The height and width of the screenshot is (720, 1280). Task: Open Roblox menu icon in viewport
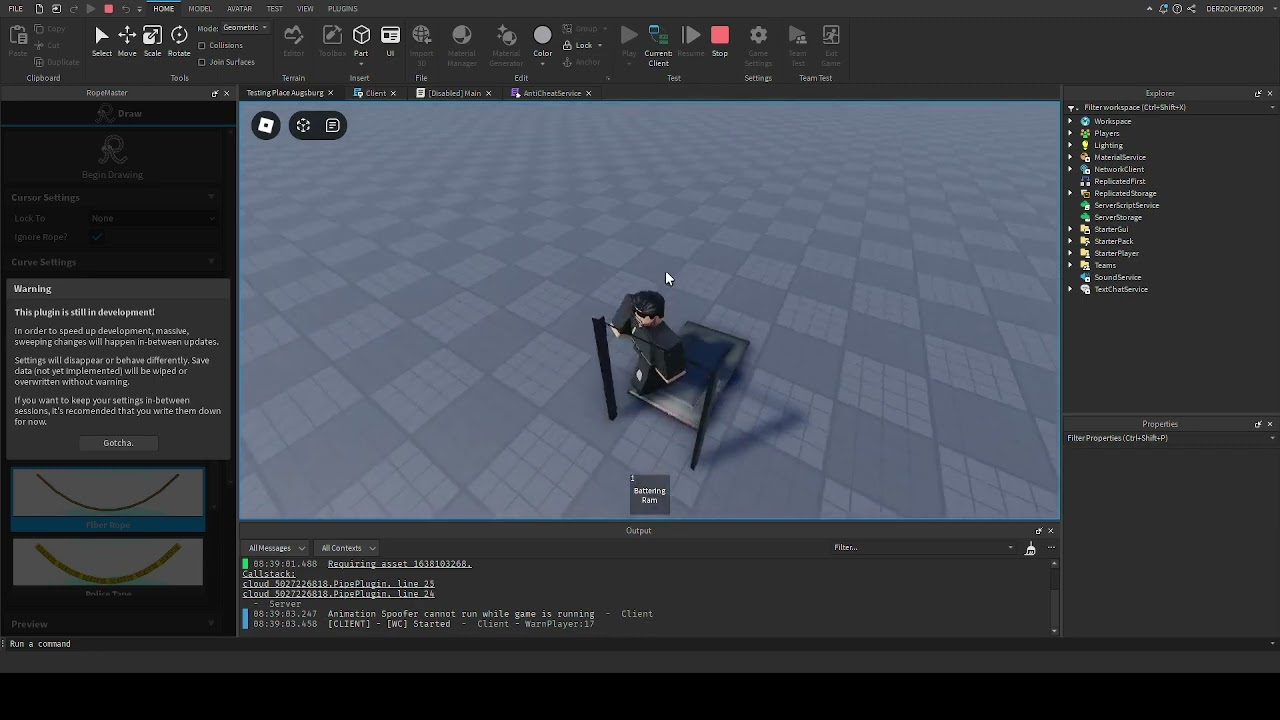point(266,126)
